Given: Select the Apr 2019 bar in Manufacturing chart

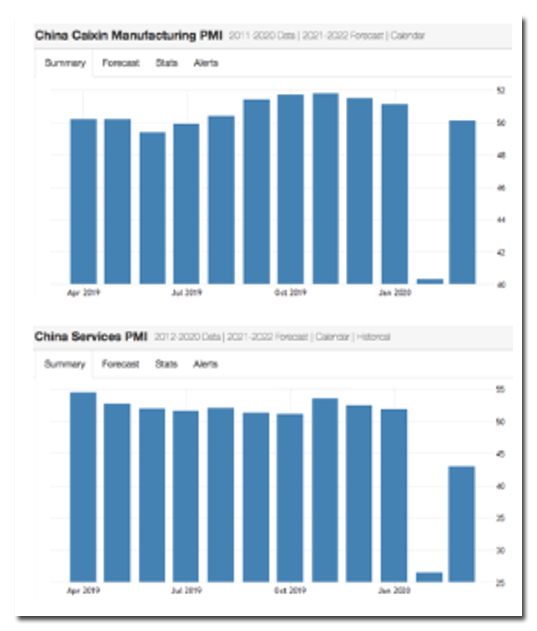Looking at the screenshot, I should coord(84,201).
